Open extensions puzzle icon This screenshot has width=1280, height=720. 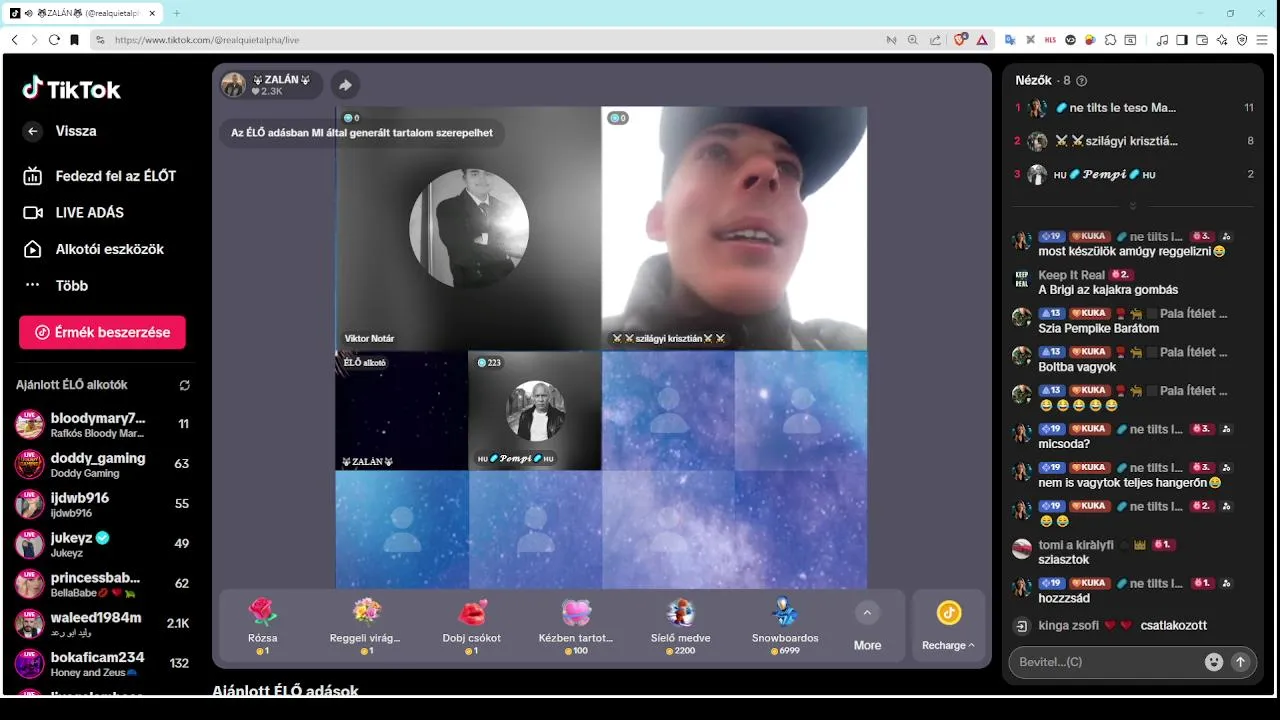1110,40
